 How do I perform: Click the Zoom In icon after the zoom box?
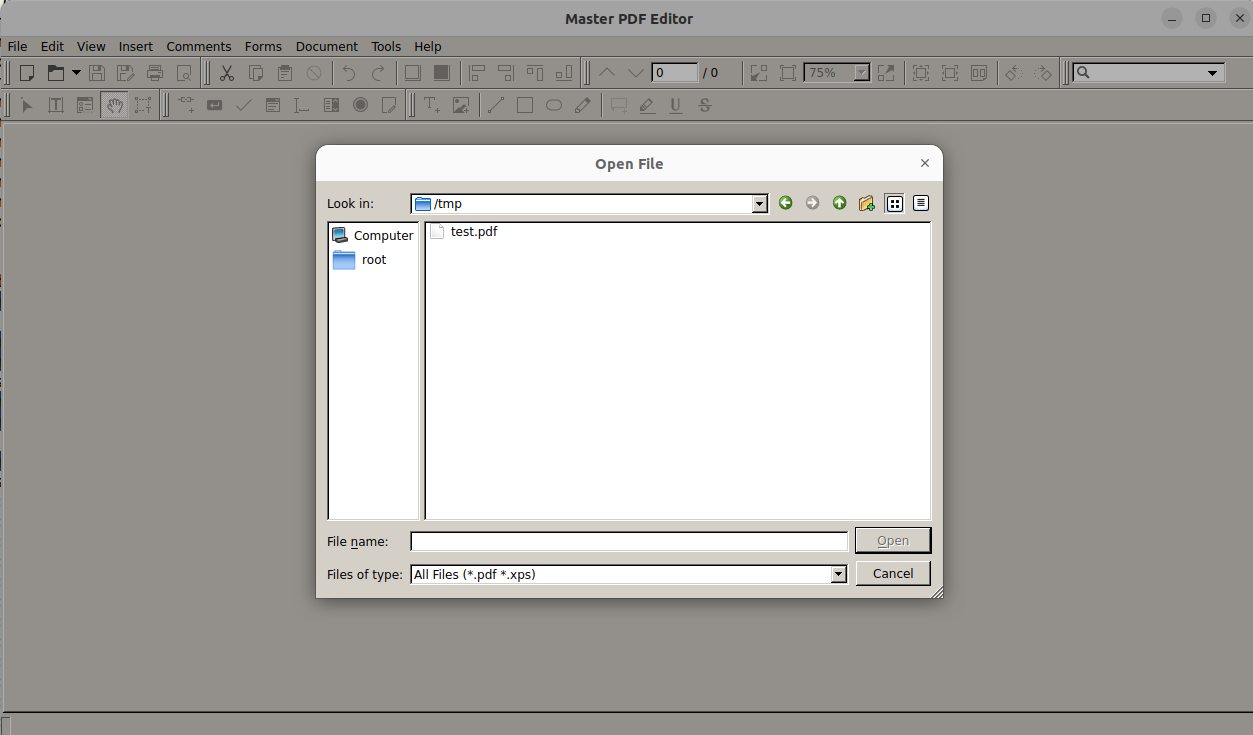[x=886, y=73]
